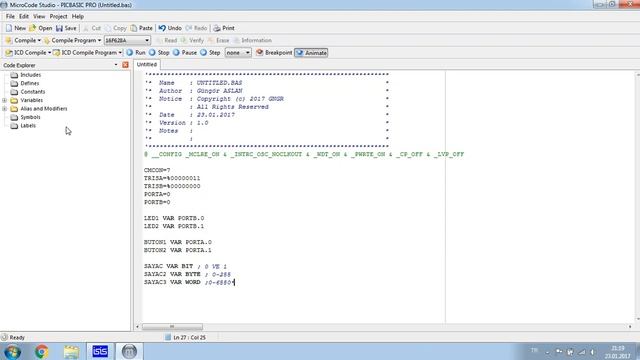Open the ICD Compile Program dropdown arrow

[x=120, y=53]
